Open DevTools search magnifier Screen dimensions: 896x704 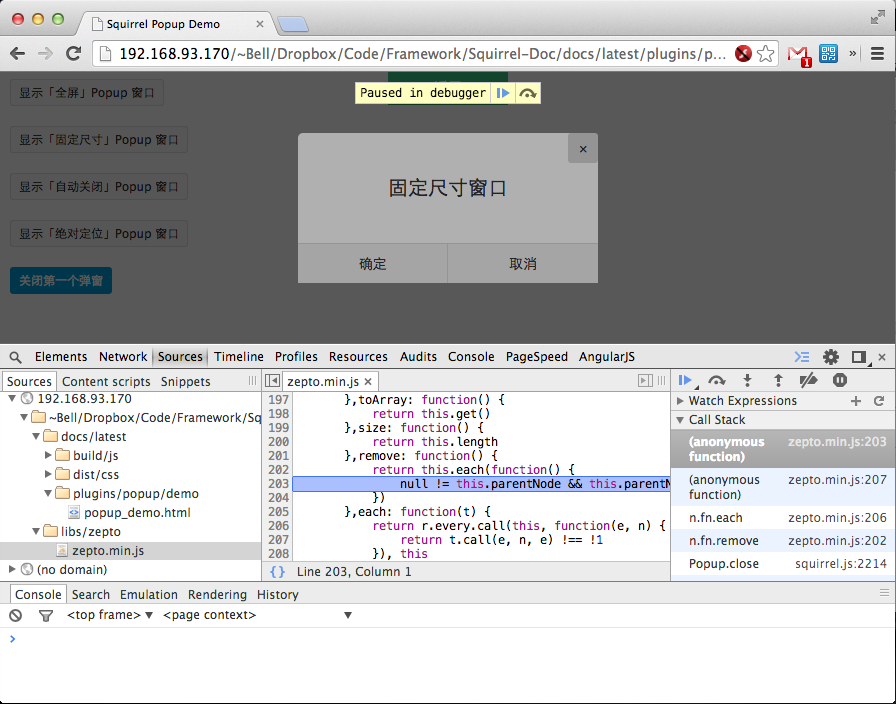click(x=15, y=357)
